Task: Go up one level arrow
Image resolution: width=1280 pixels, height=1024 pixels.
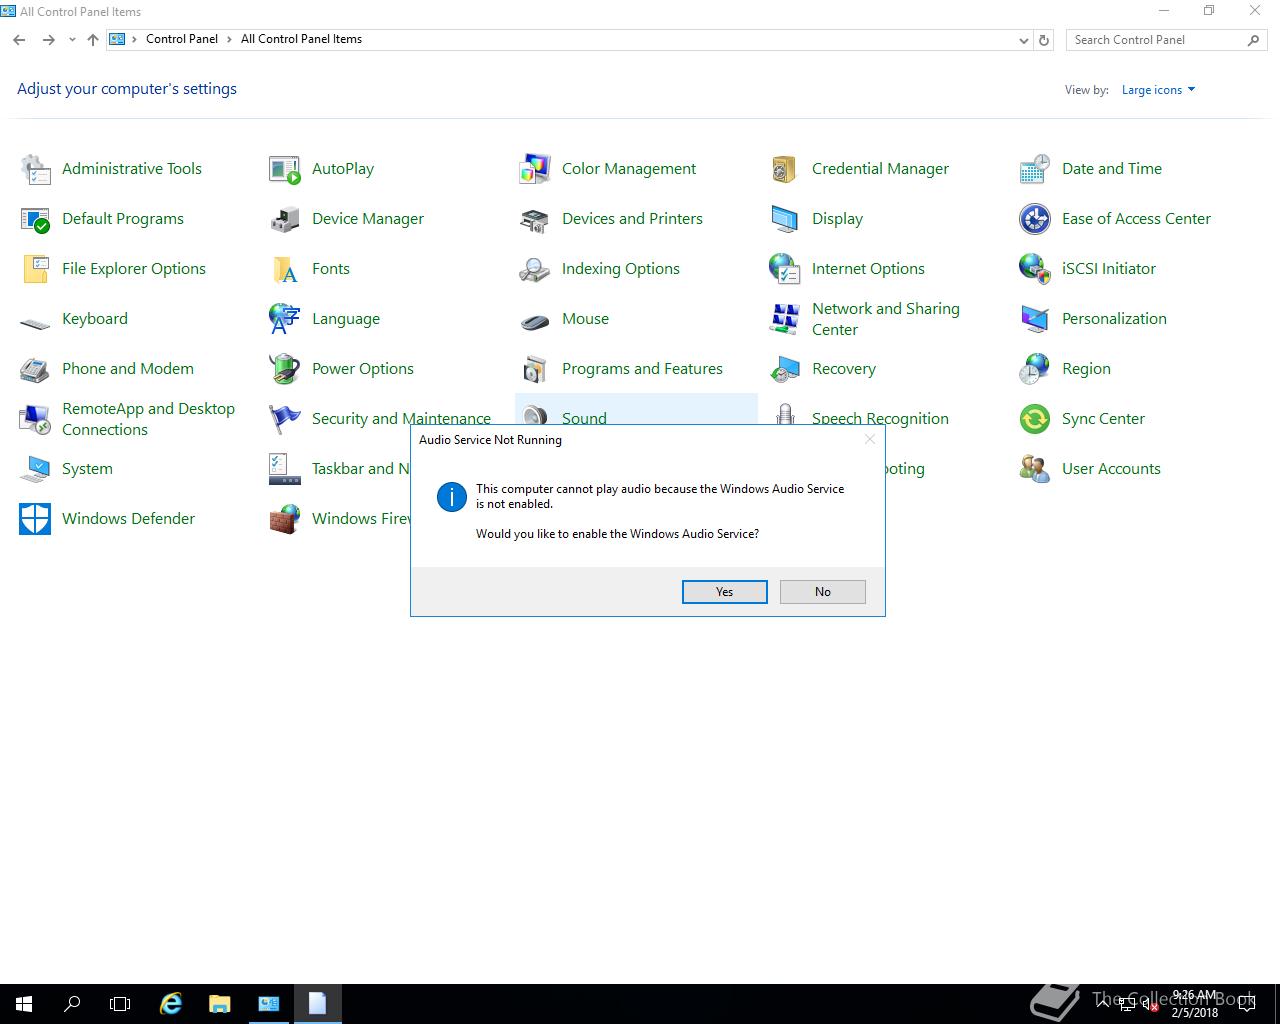Action: pos(93,40)
